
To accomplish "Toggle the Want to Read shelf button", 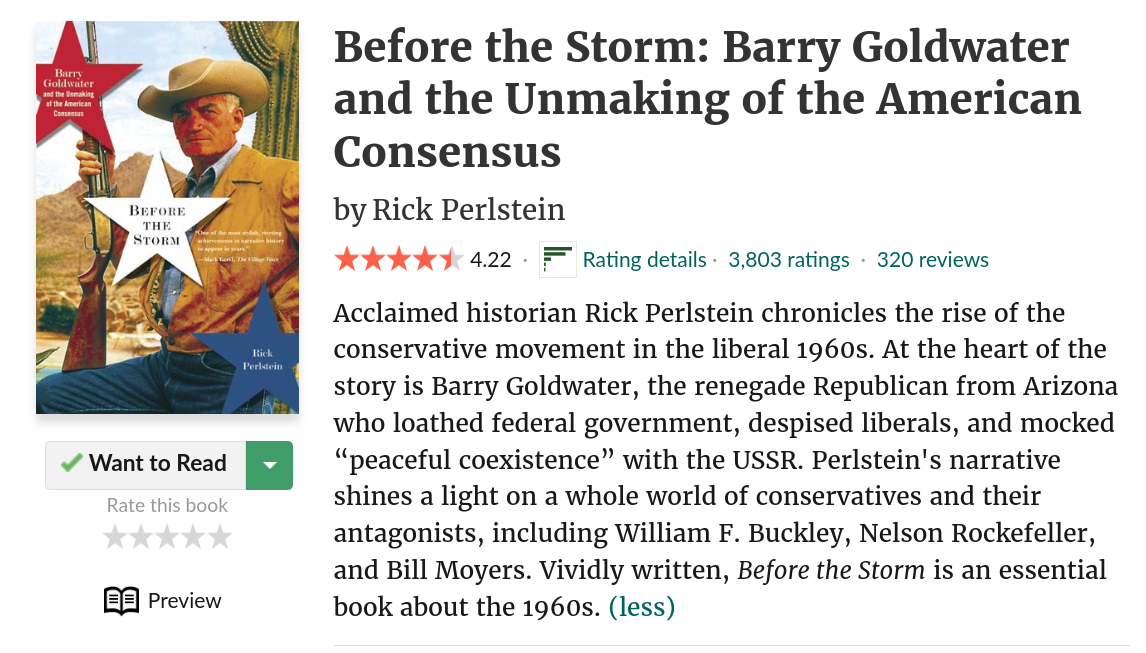I will tap(145, 465).
